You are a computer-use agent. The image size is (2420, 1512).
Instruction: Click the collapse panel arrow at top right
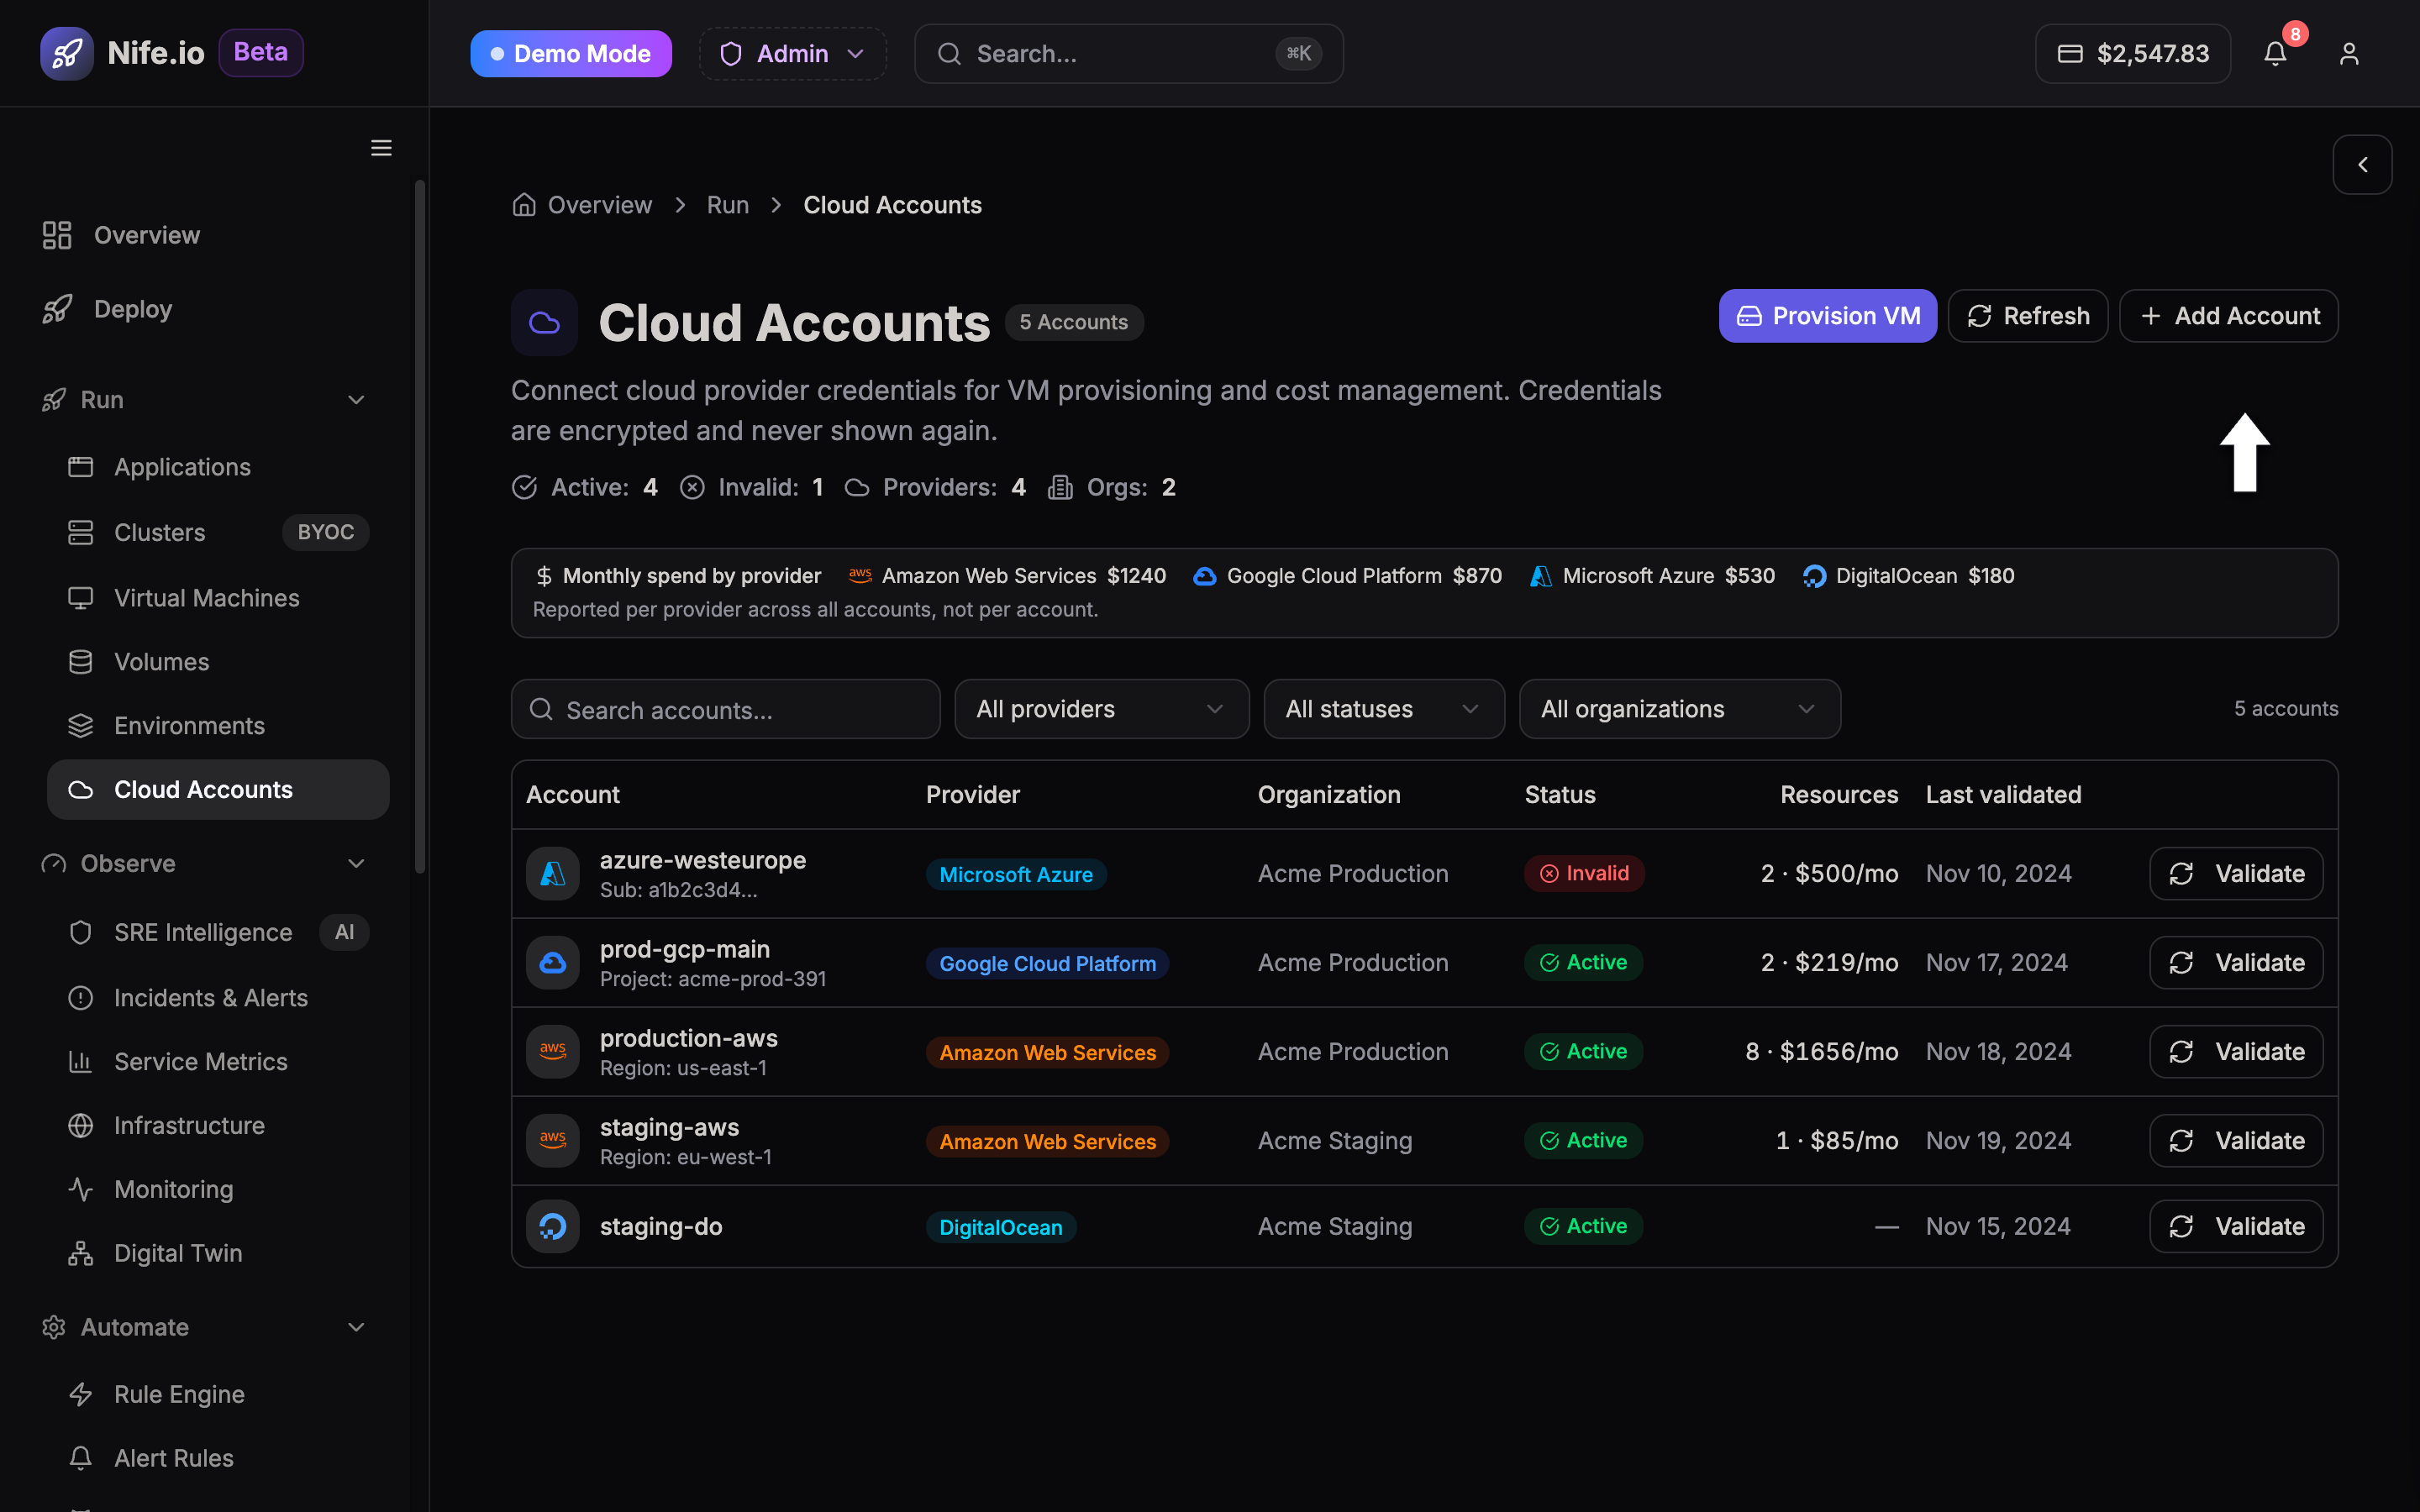[x=2362, y=165]
